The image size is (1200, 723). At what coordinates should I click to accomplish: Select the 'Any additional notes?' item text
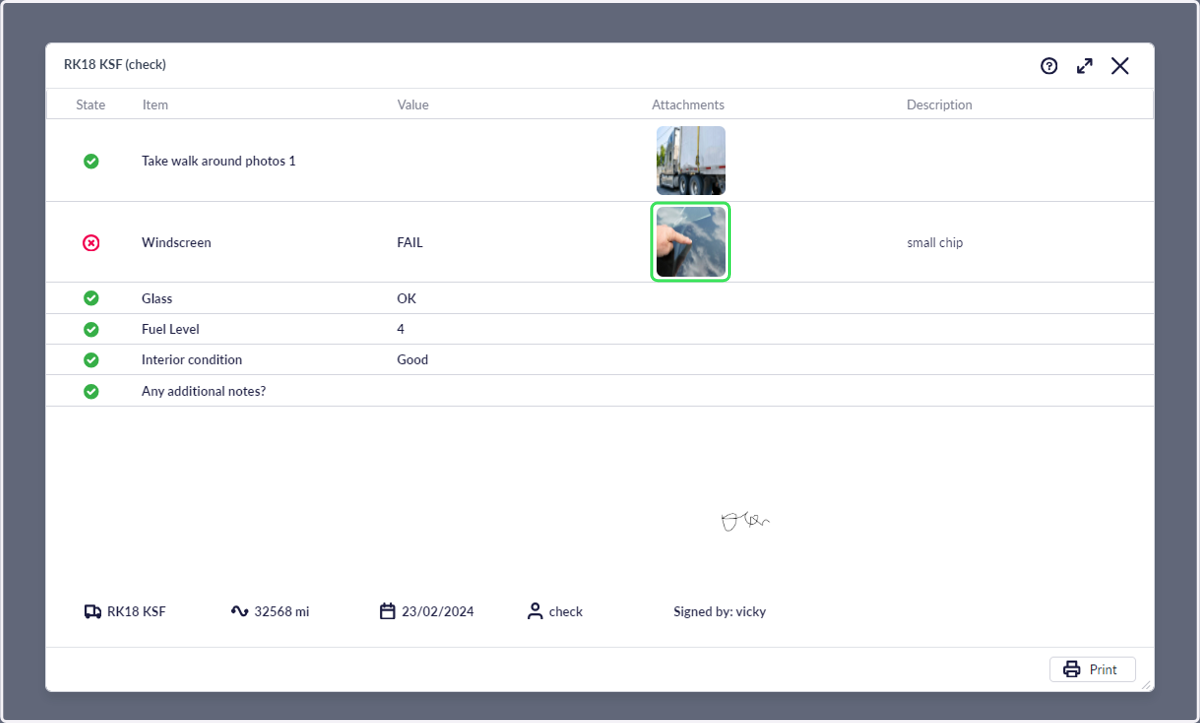(x=204, y=391)
